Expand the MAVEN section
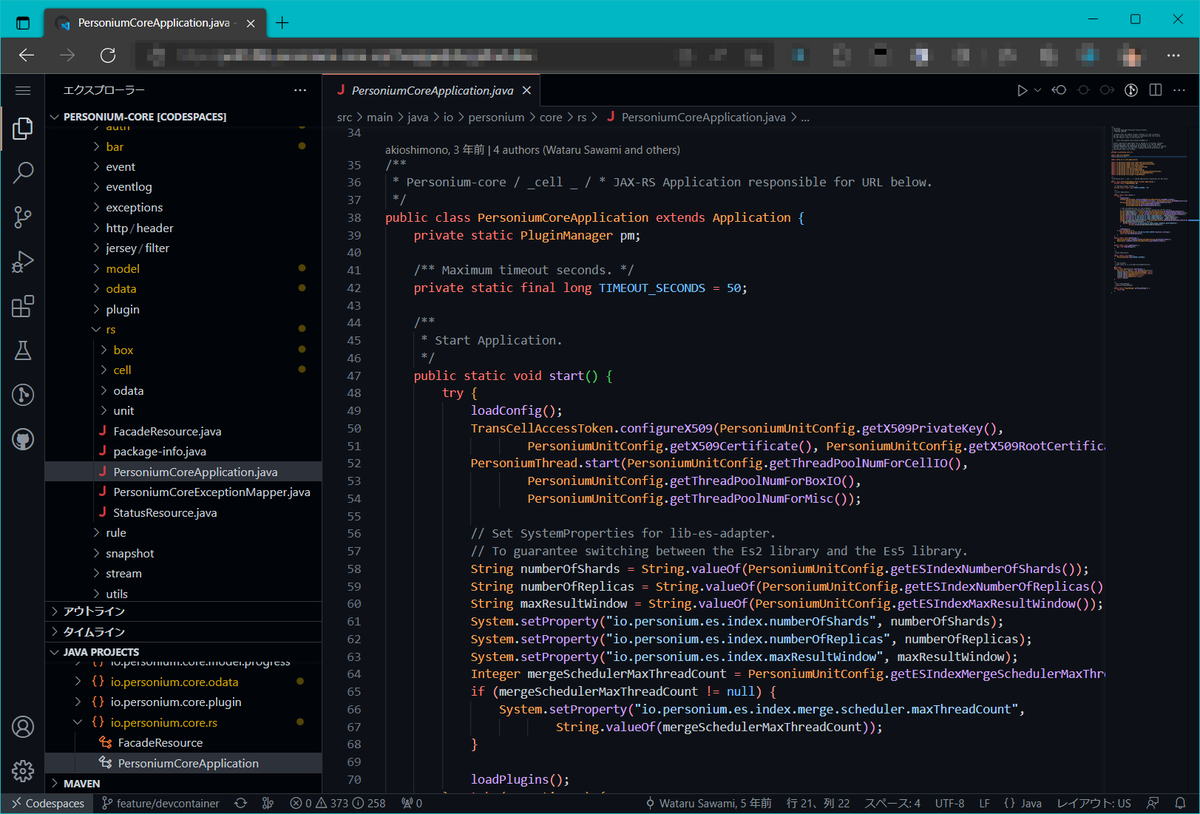 tap(184, 784)
